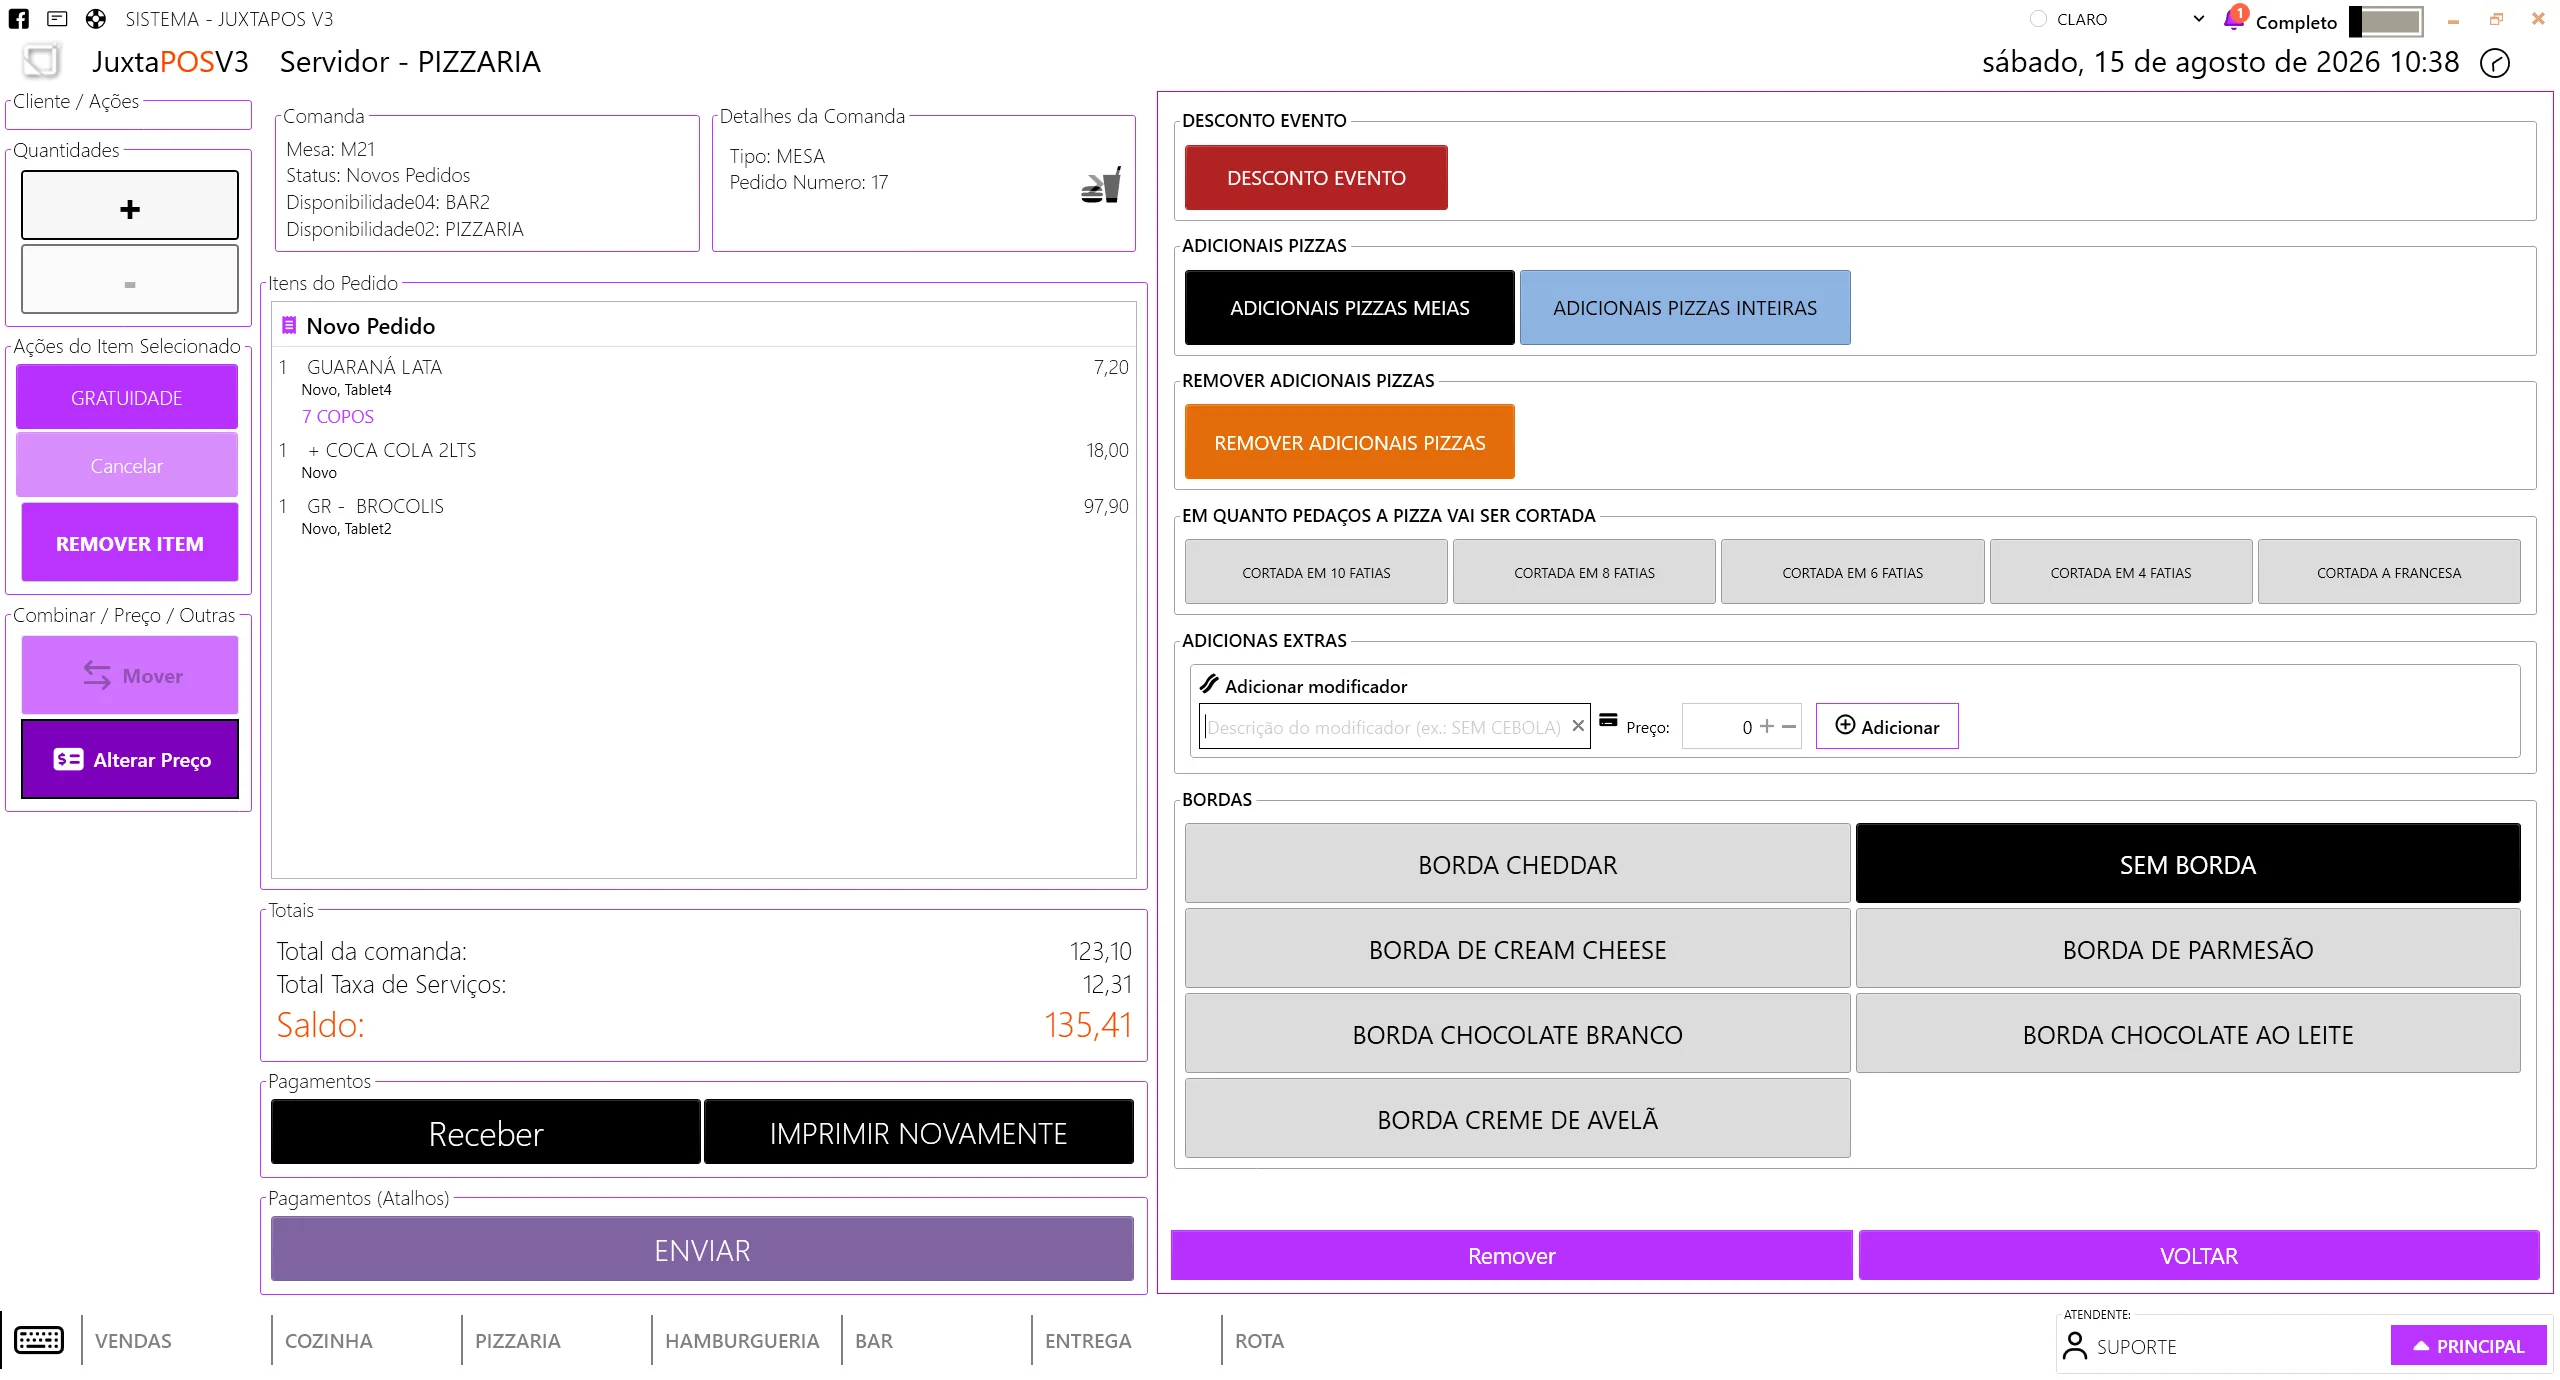Clear the modifier description field
The width and height of the screenshot is (2560, 1380).
click(1578, 726)
